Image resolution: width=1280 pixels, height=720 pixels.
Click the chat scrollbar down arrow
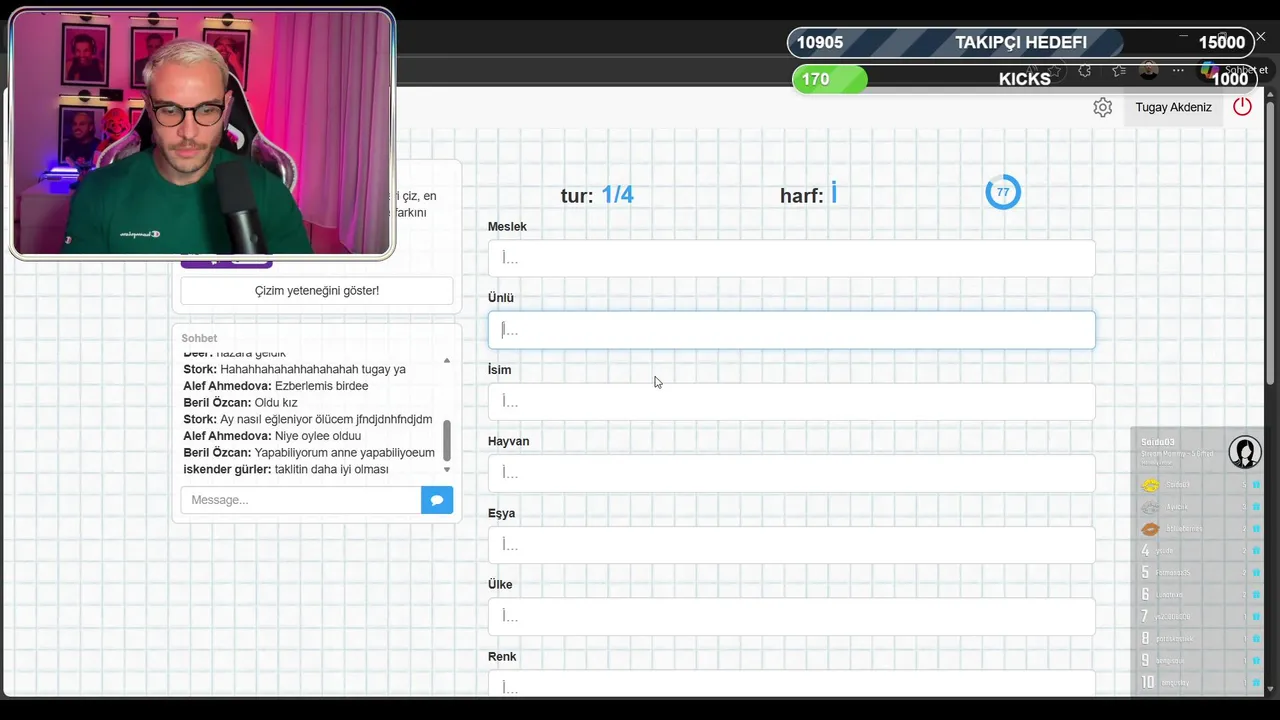447,469
